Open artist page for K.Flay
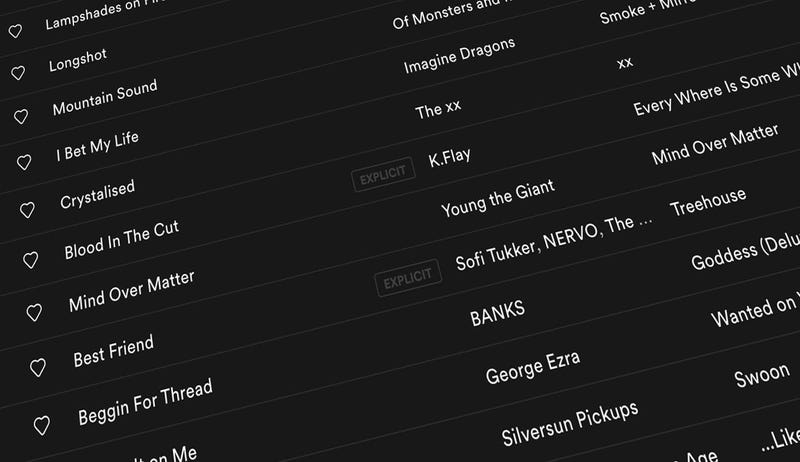800x462 pixels. [449, 158]
